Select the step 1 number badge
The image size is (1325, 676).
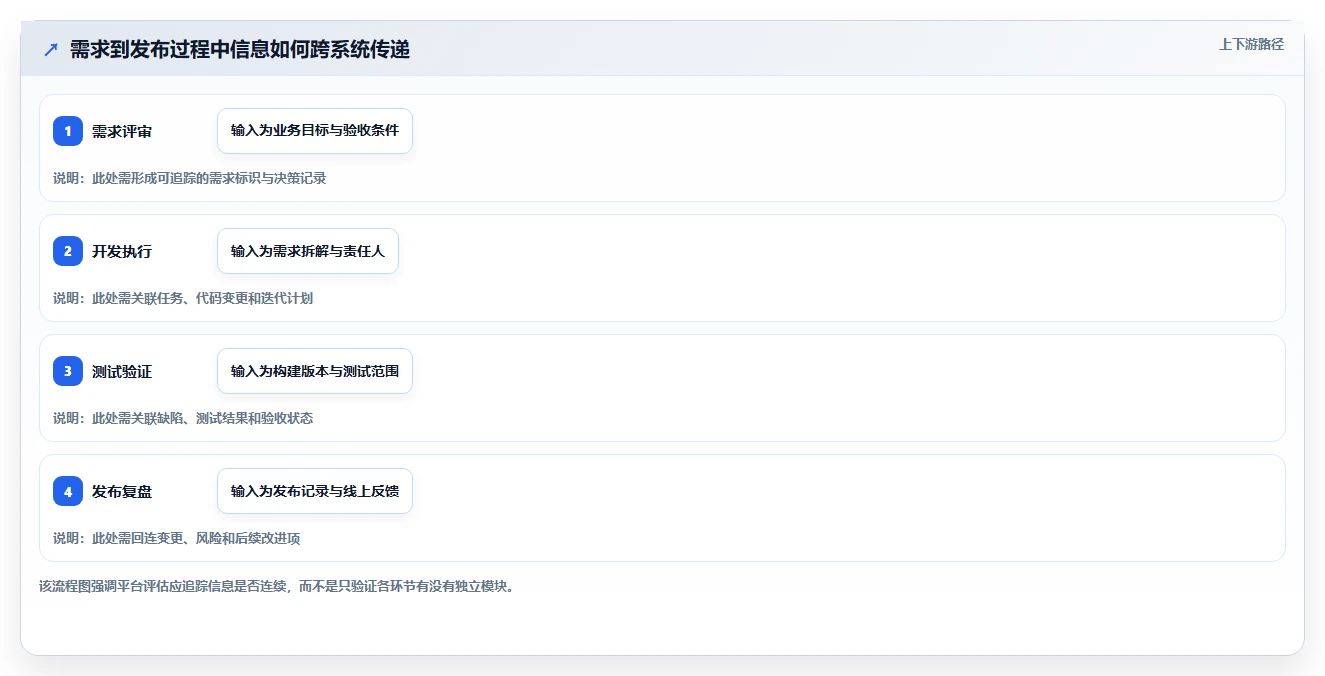(x=68, y=131)
